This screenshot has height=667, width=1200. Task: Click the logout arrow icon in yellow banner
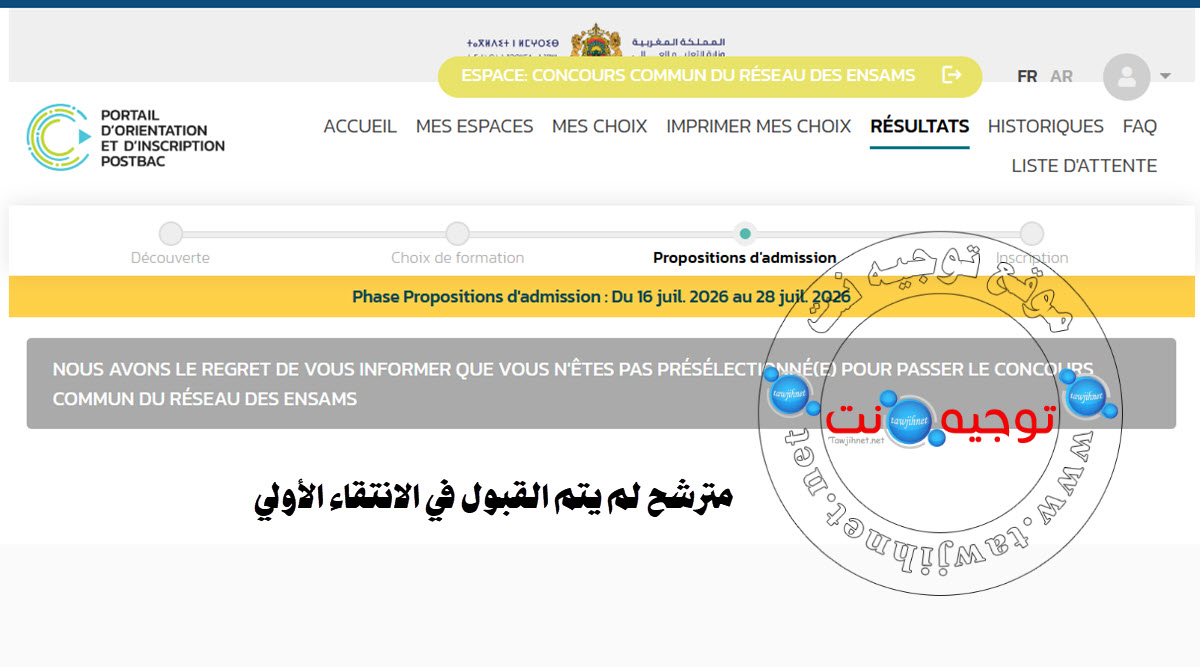[951, 75]
